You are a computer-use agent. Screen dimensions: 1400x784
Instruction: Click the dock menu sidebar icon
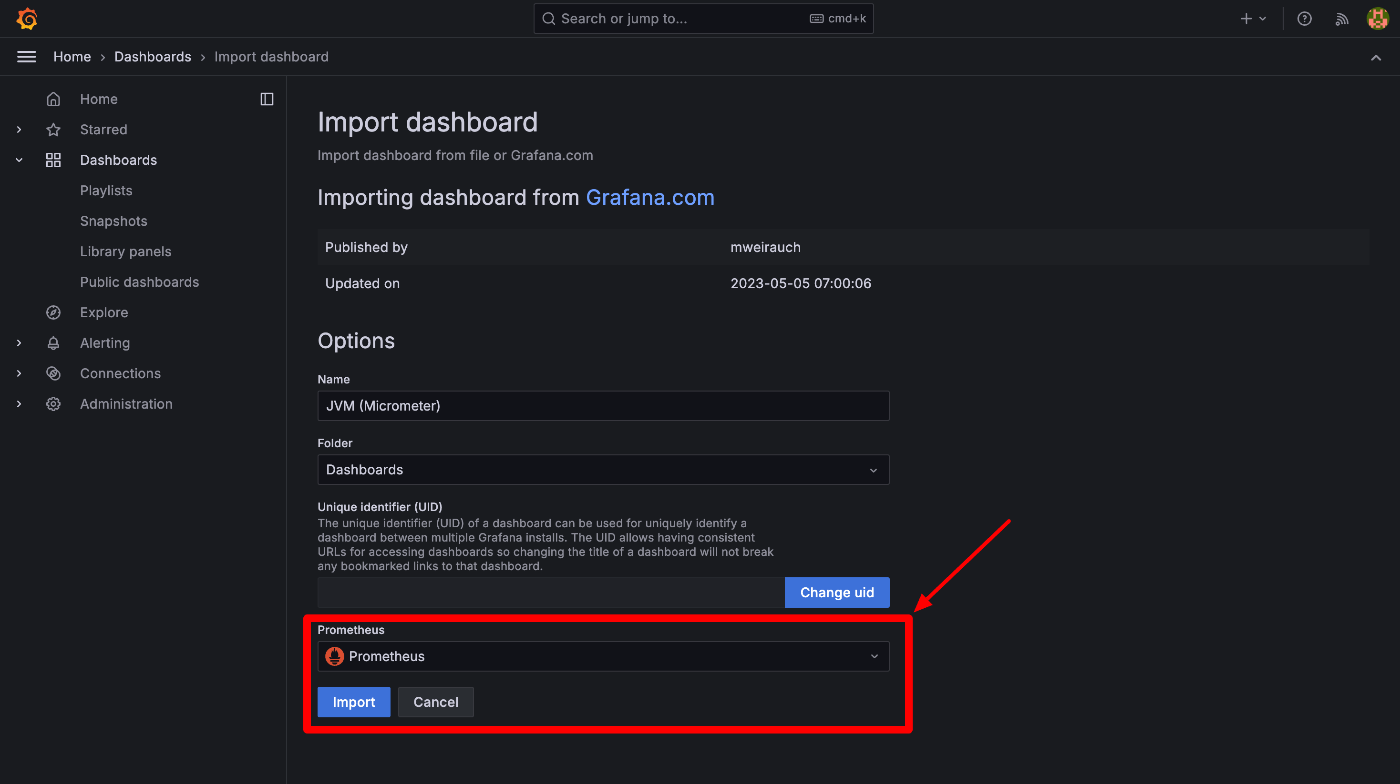tap(267, 99)
